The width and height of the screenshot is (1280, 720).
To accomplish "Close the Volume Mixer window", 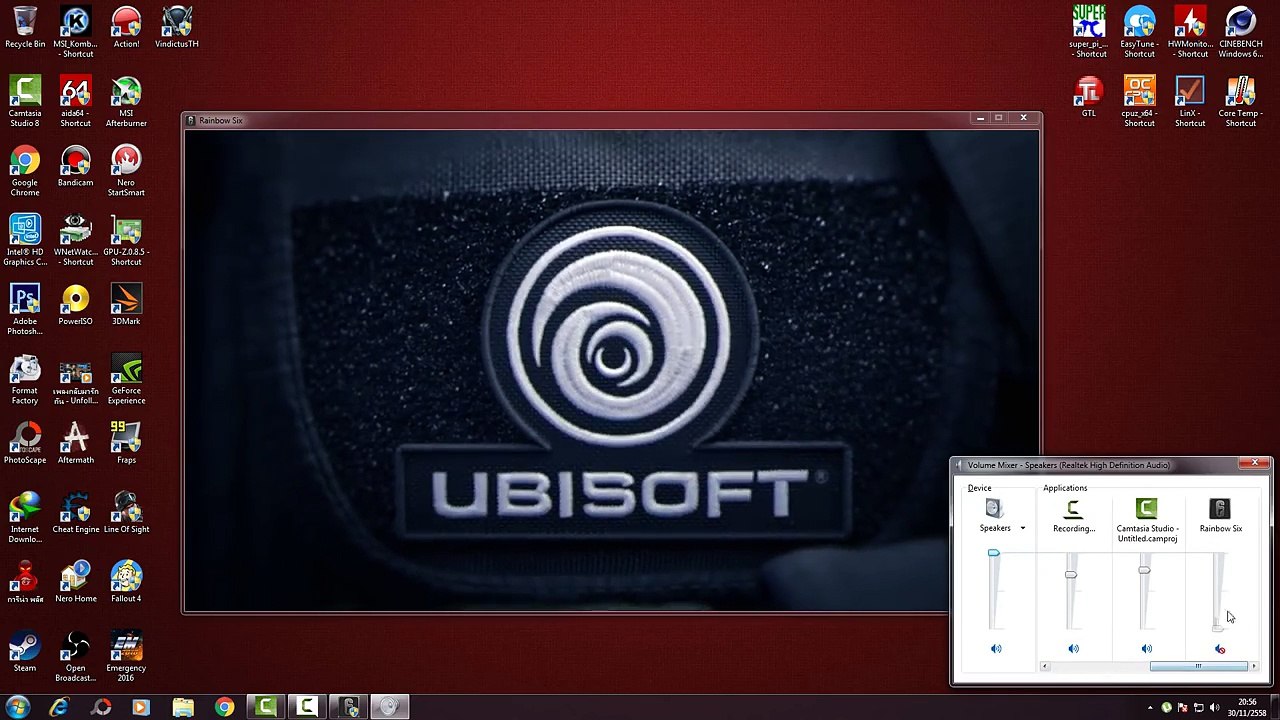I will [x=1255, y=463].
